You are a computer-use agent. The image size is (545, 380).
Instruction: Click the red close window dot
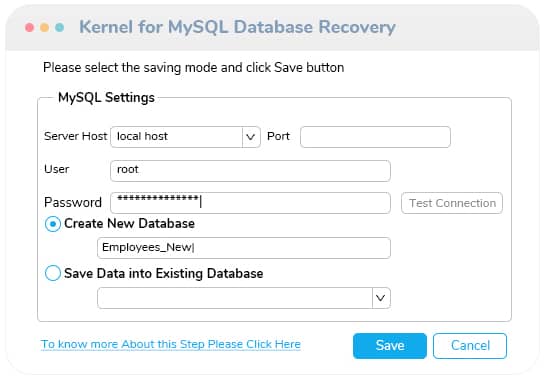(x=30, y=27)
